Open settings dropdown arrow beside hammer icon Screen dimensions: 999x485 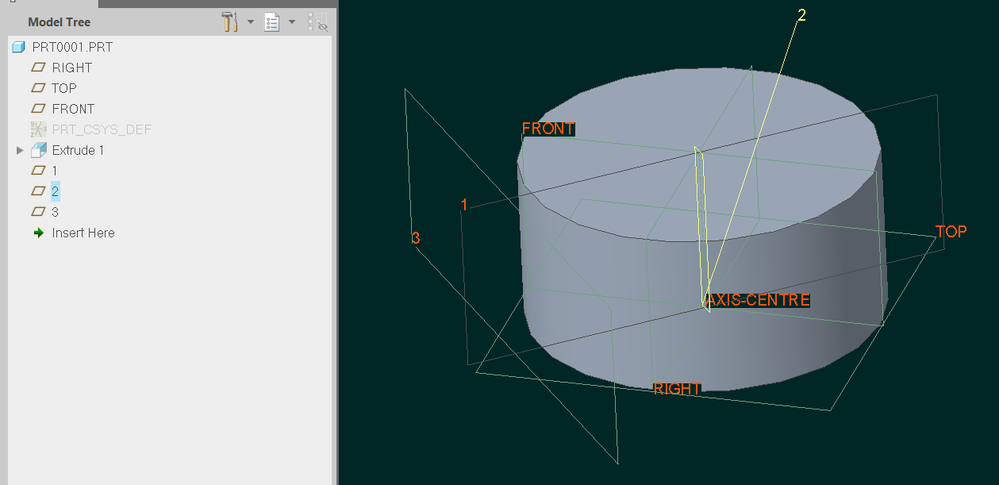coord(250,21)
